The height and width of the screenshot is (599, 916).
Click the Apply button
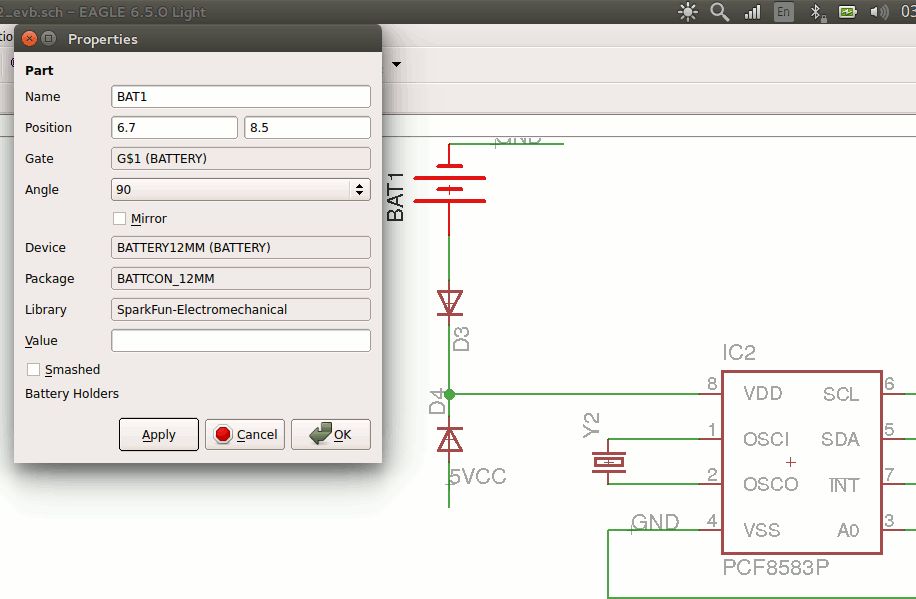pyautogui.click(x=158, y=434)
